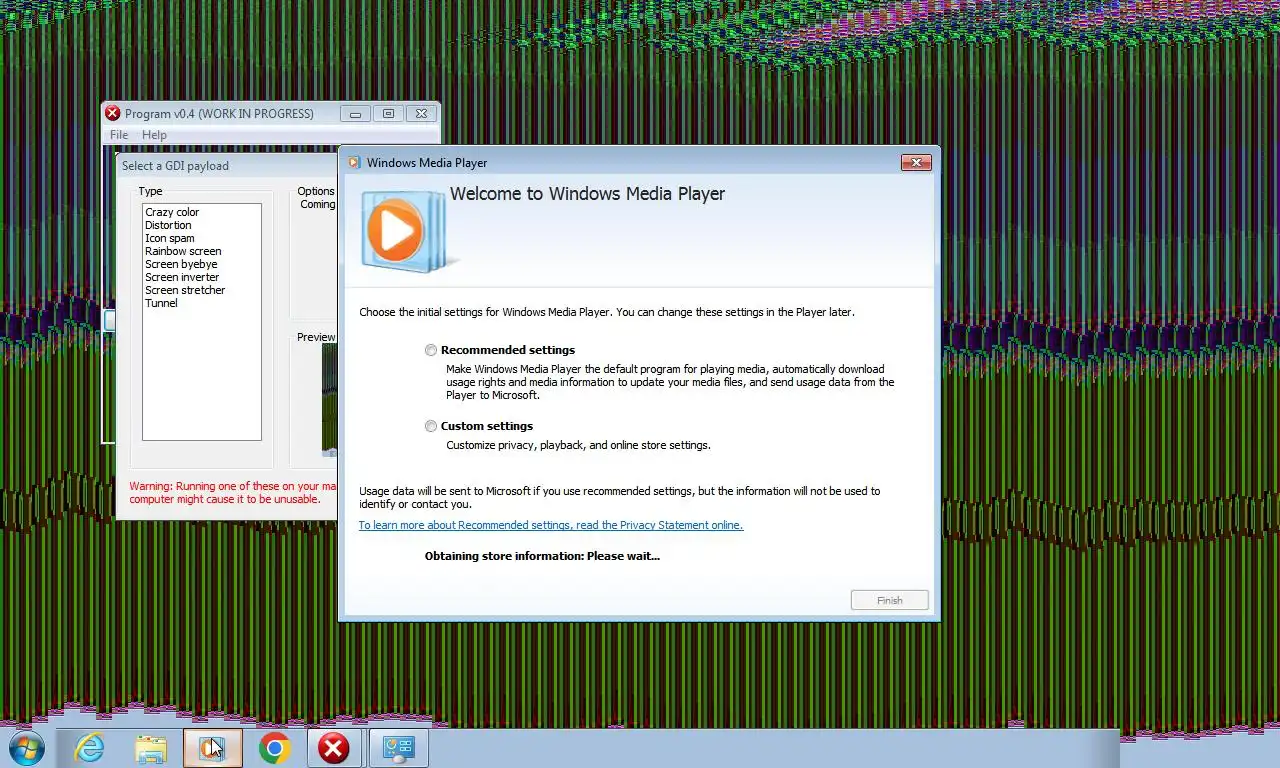Select Screen byebye payload in list
Screen dimensions: 1280x768
pos(181,264)
